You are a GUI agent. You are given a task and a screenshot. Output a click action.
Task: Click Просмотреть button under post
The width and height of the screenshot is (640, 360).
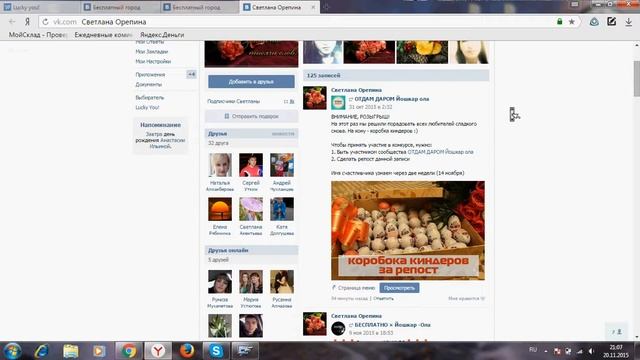[x=399, y=288]
